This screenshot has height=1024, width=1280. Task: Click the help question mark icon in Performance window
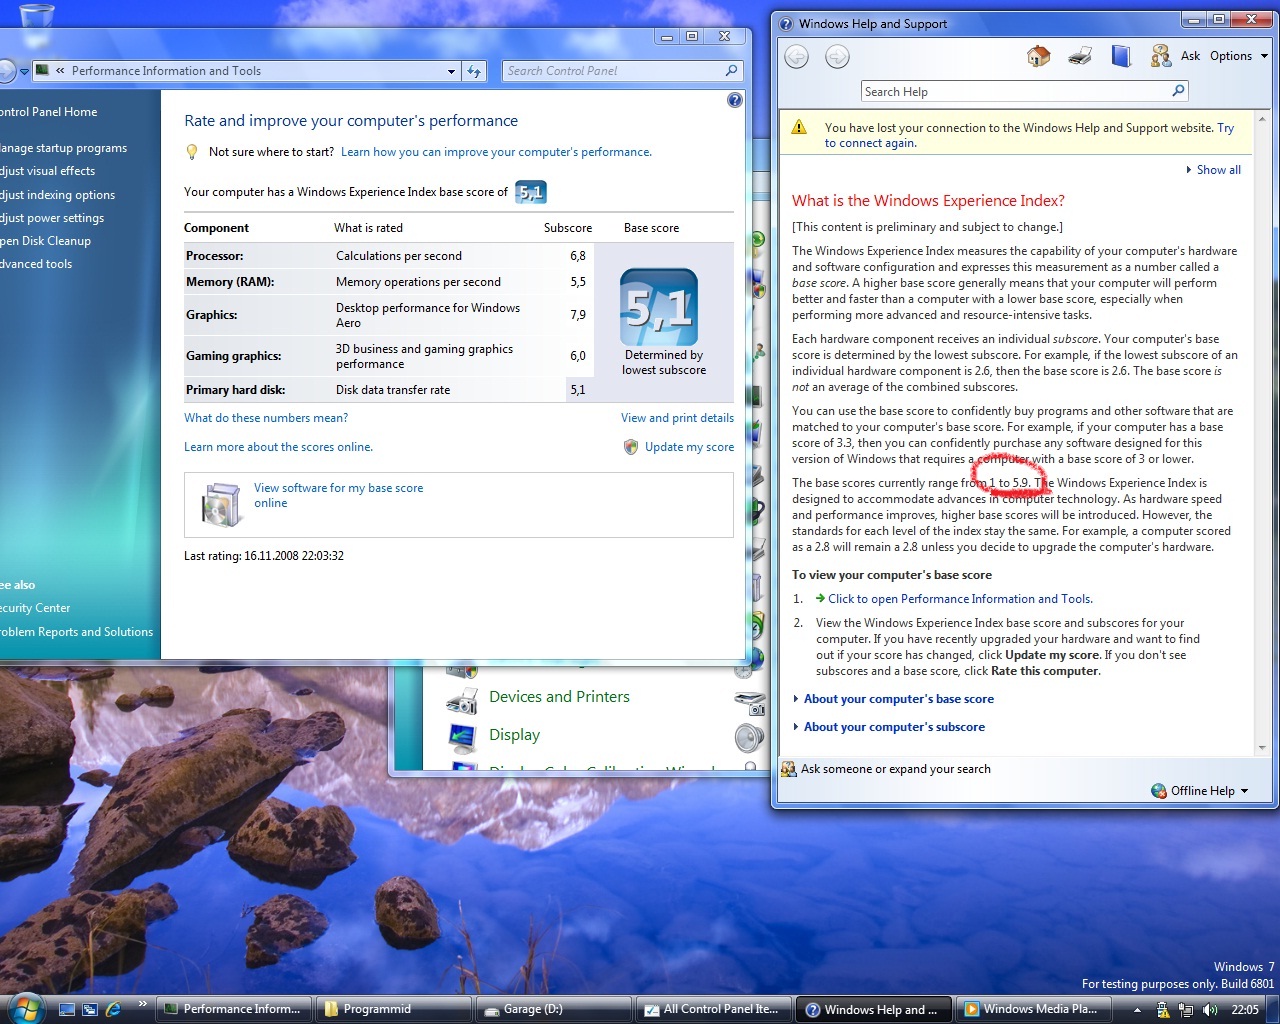pos(735,100)
